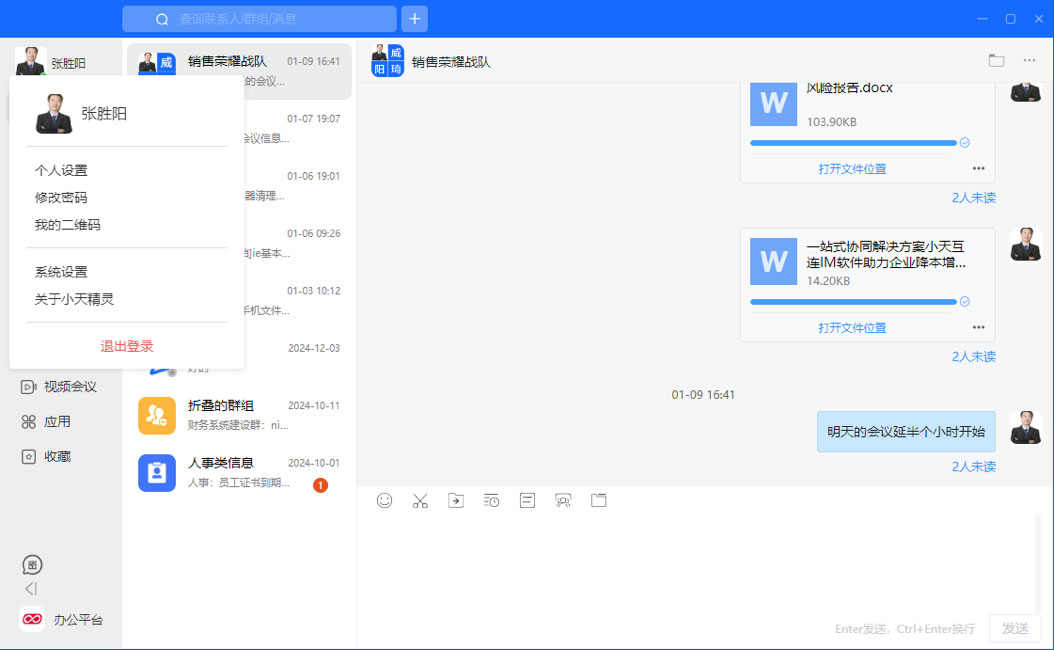
Task: Click the 视频会议 sidebar icon
Action: (29, 387)
